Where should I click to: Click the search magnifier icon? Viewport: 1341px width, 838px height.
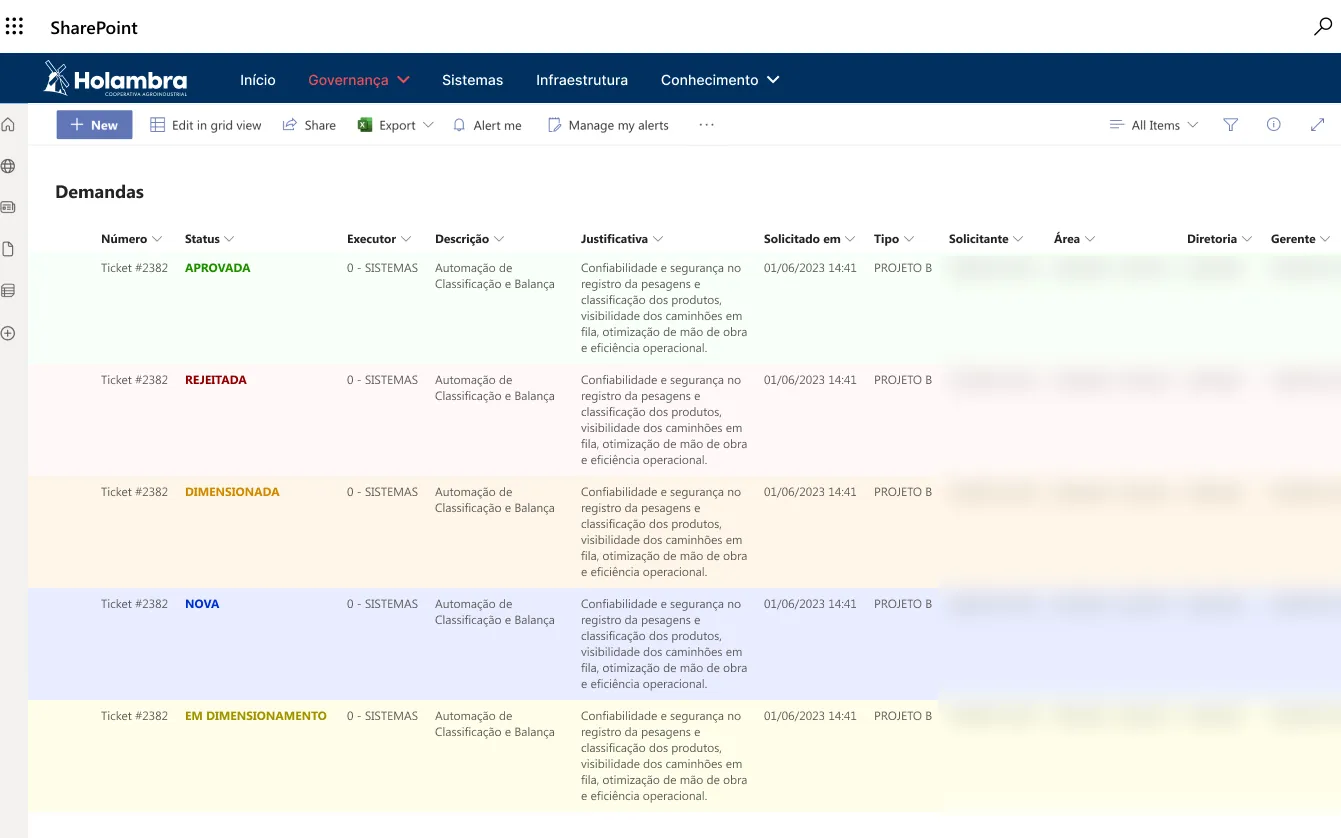pyautogui.click(x=1323, y=27)
